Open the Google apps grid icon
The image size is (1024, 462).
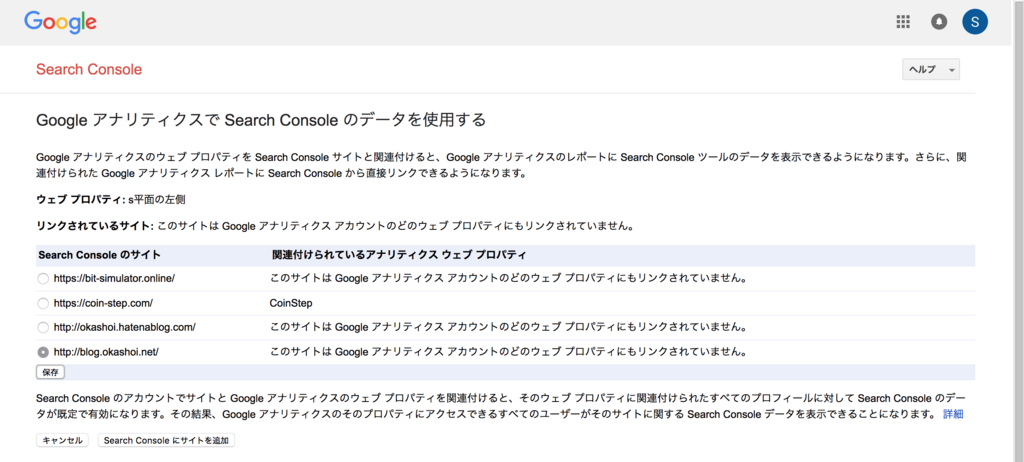(903, 22)
